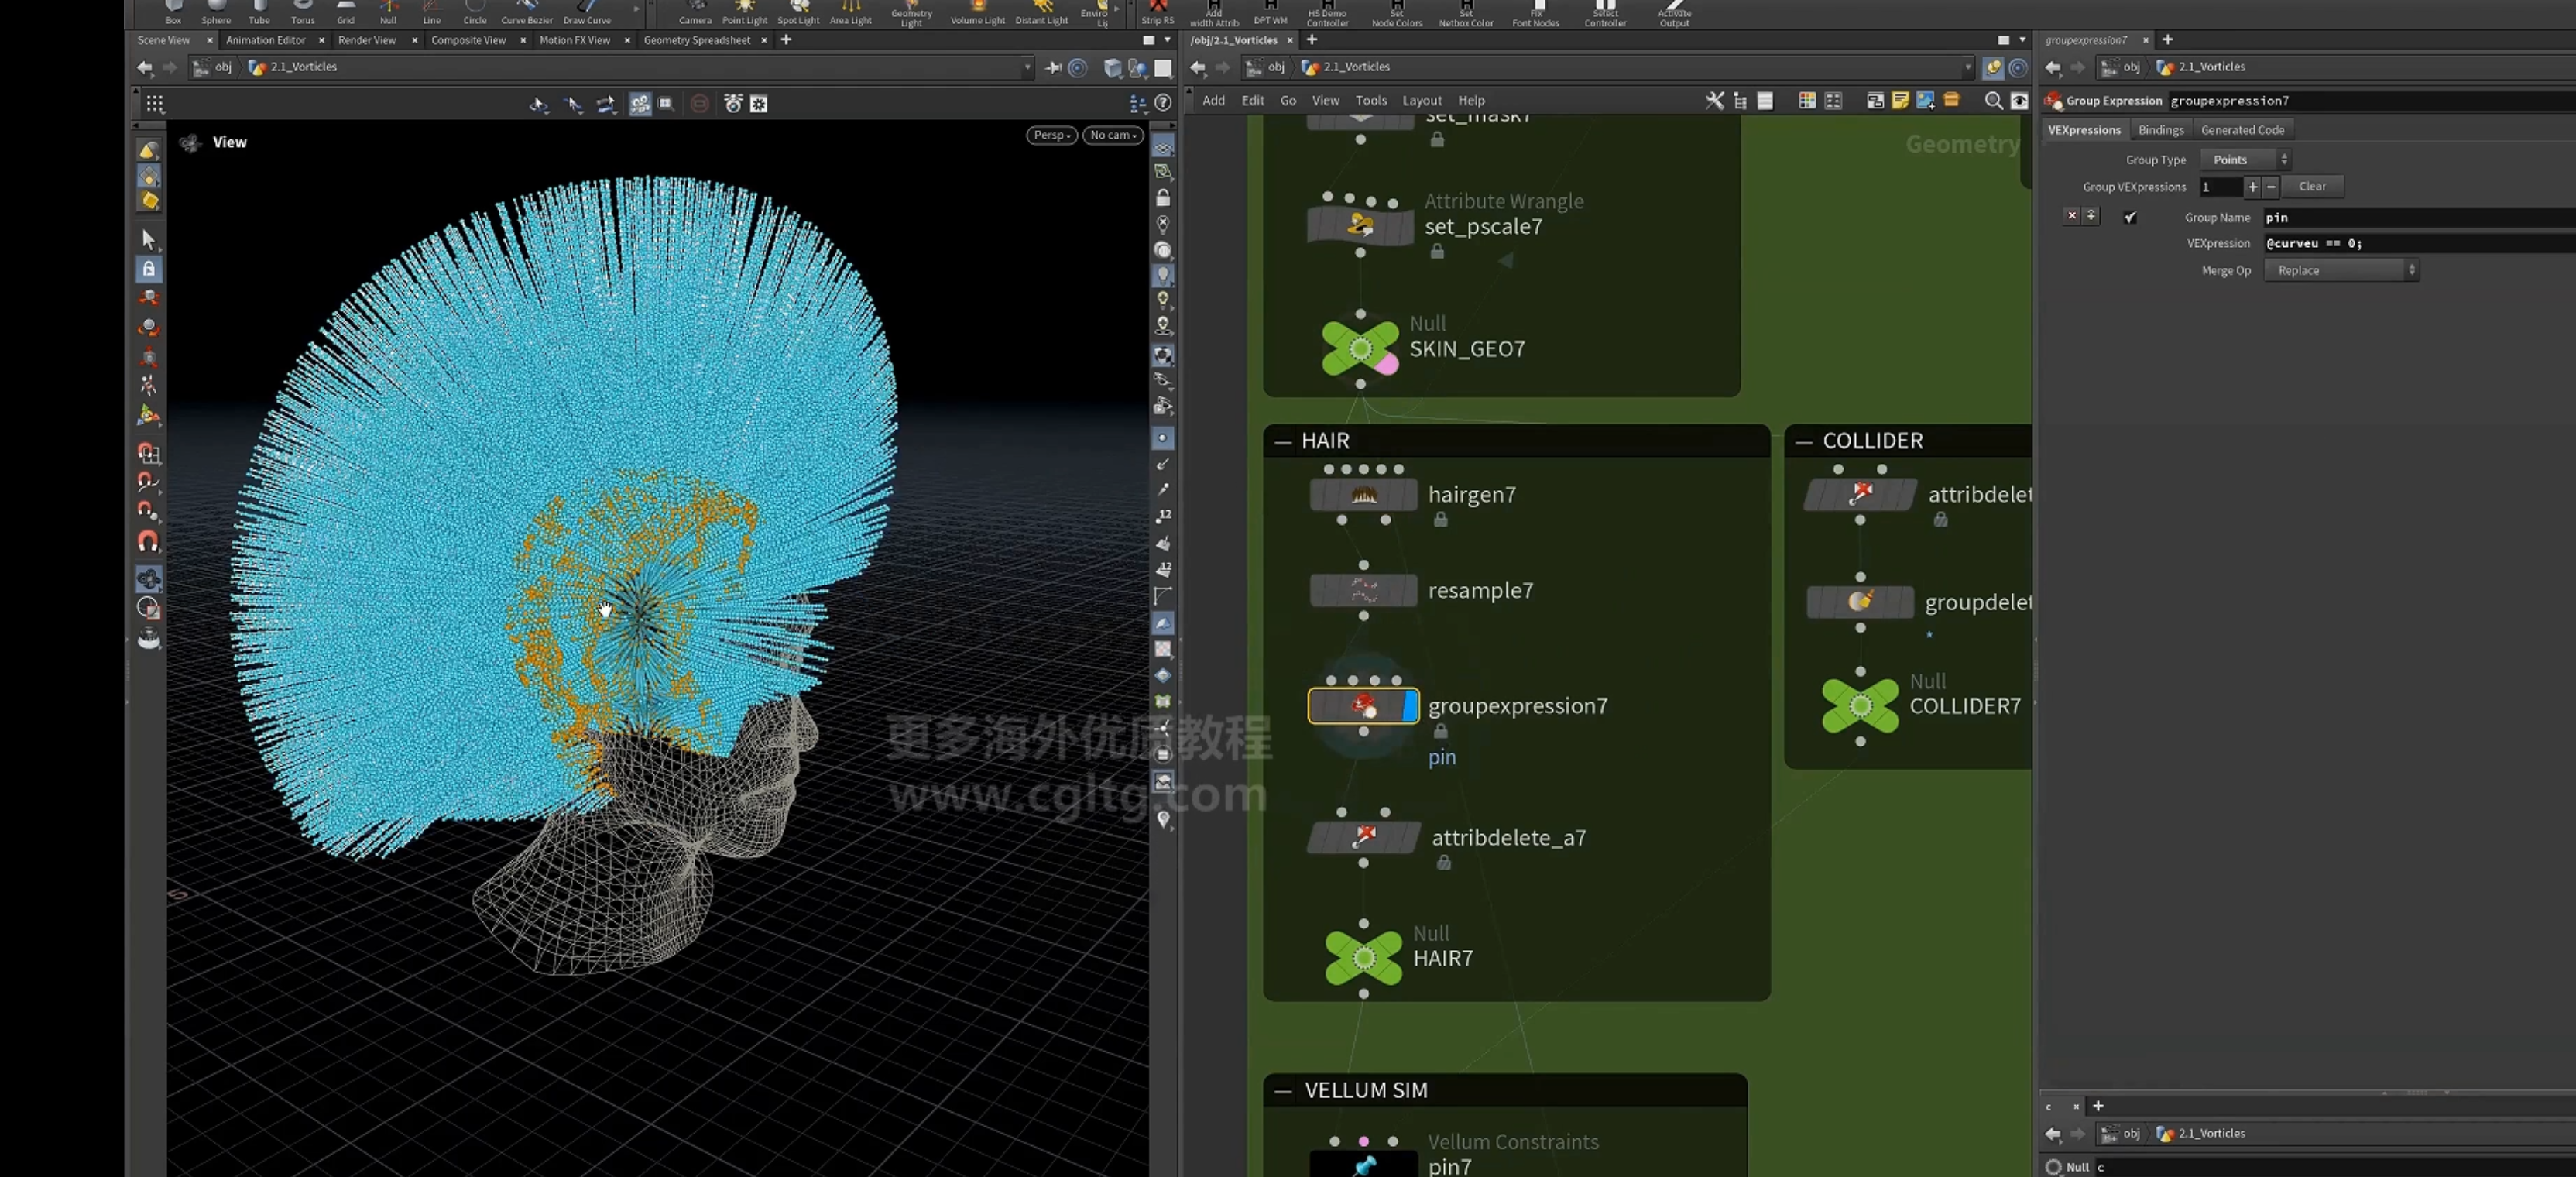This screenshot has height=1177, width=2576.
Task: Click the Clear button
Action: [x=2312, y=187]
